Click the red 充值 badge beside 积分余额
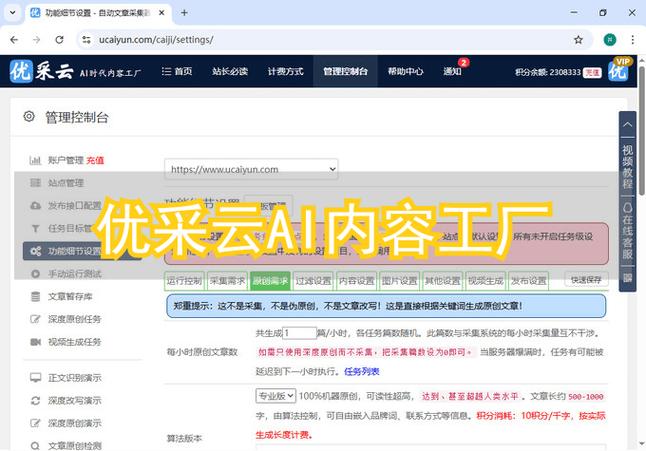Viewport: 646px width, 451px height. [x=592, y=72]
